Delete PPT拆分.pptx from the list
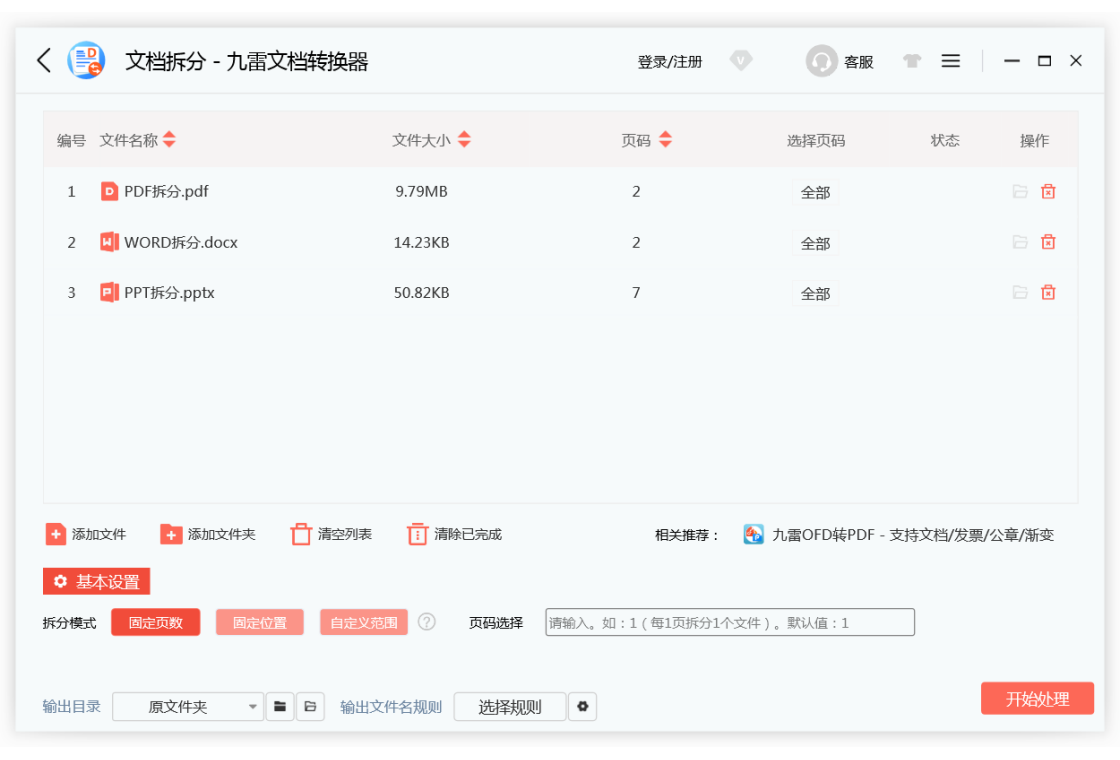The height and width of the screenshot is (760, 1120). tap(1048, 292)
